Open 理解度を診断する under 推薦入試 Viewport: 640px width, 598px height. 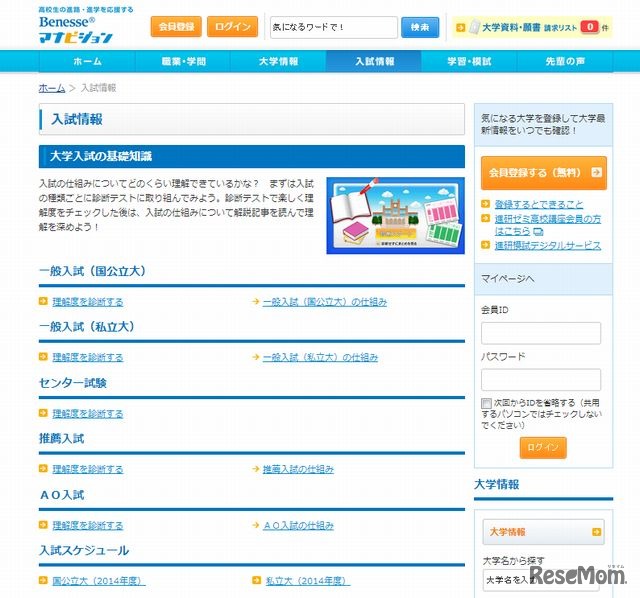coord(88,469)
